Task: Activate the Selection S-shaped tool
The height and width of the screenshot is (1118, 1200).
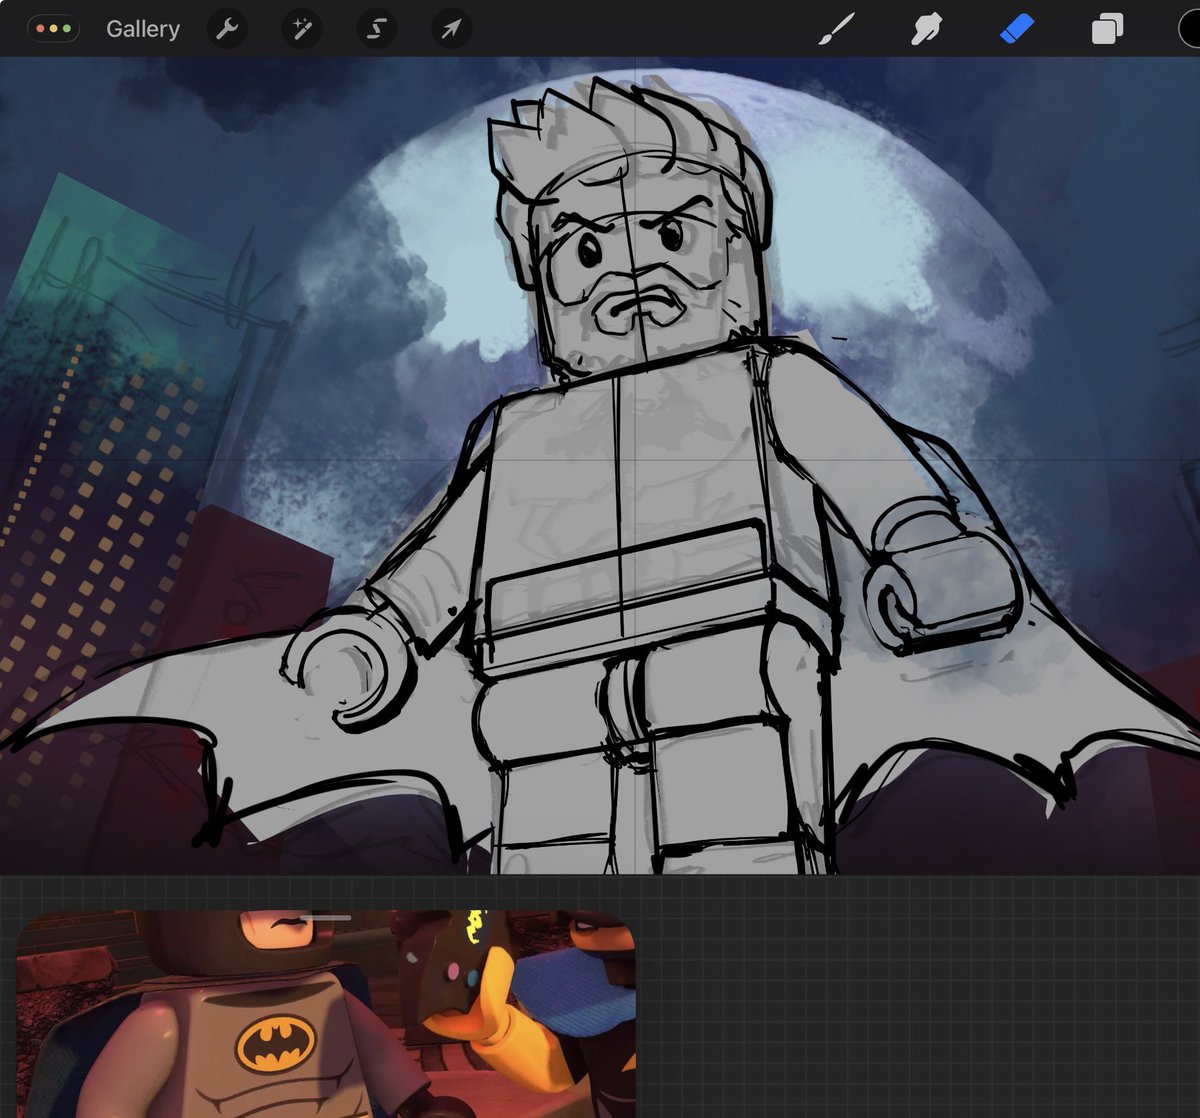Action: 376,29
